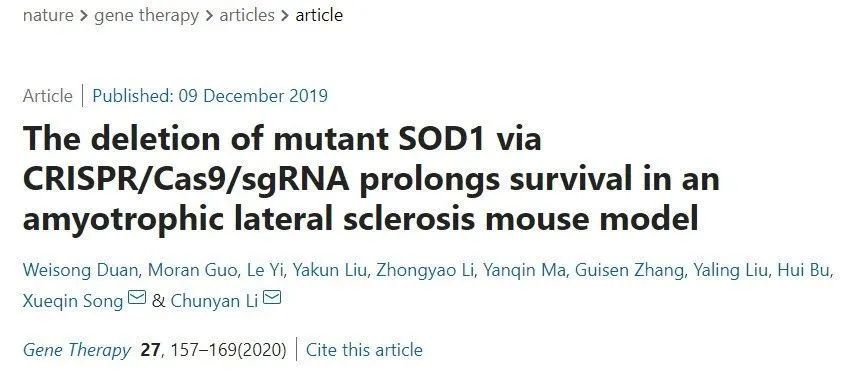Click author name Chunyan Li

[214, 301]
